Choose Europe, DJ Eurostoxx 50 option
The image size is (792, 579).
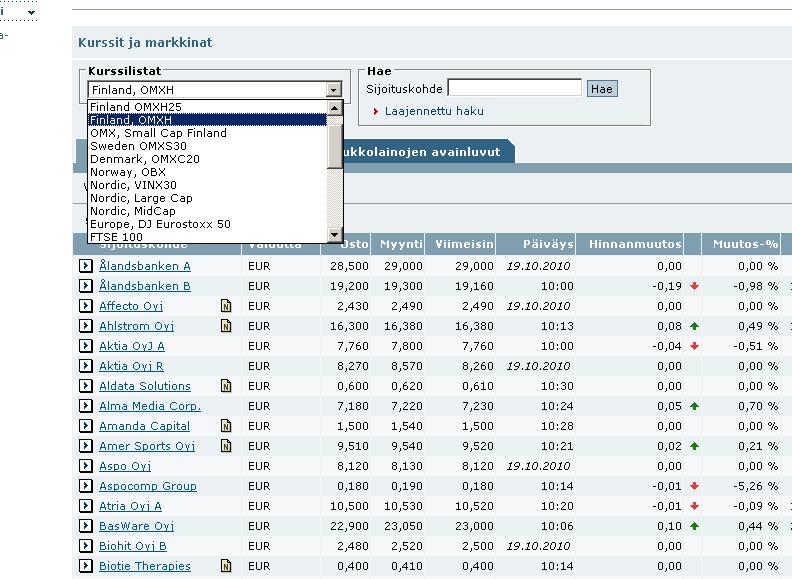tap(208, 224)
